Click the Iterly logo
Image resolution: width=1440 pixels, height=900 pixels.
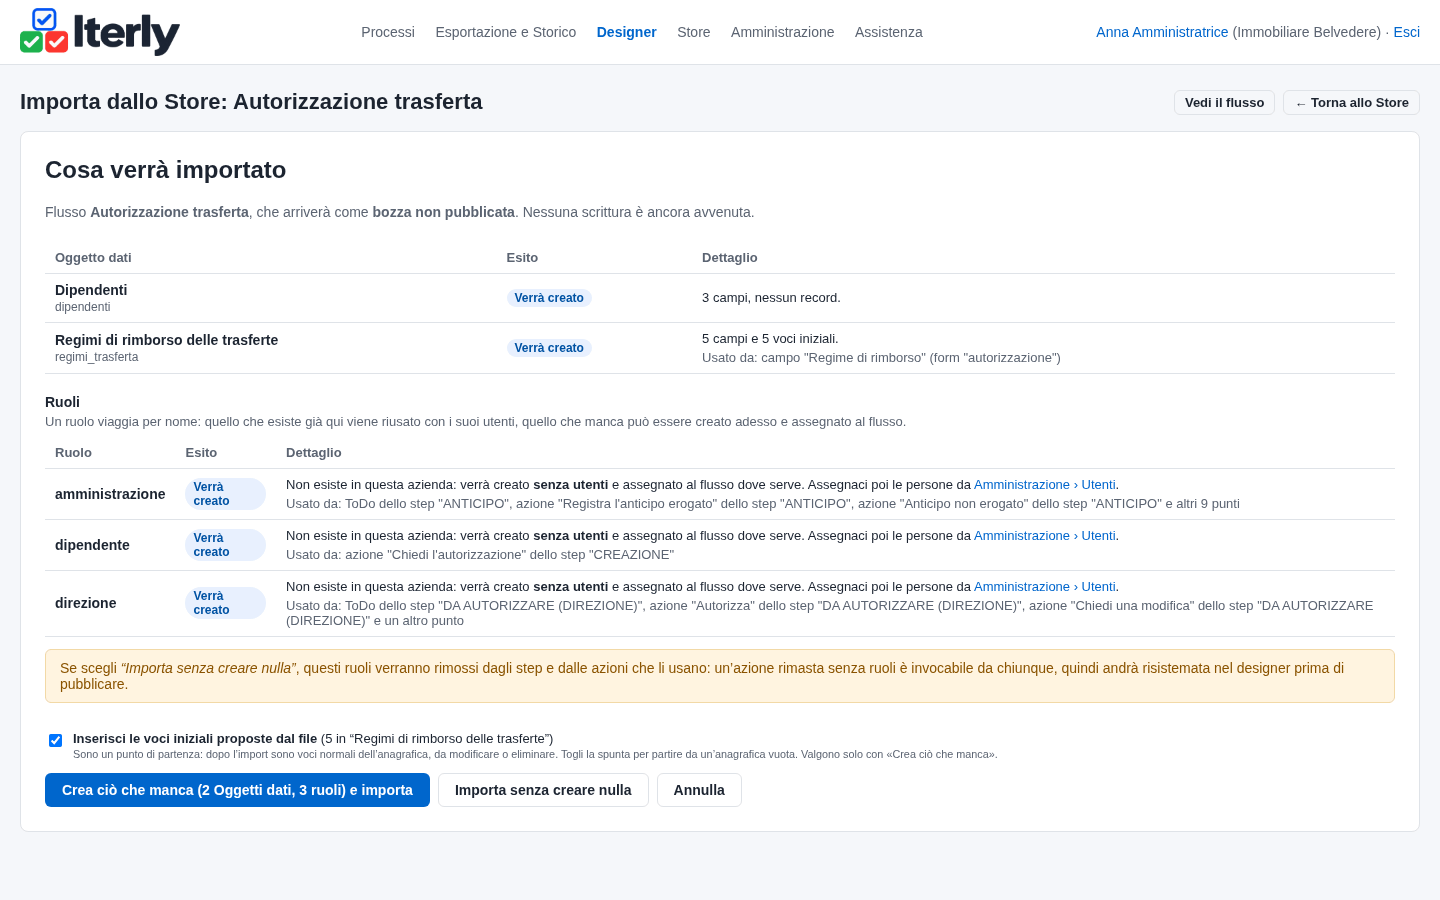pos(100,32)
